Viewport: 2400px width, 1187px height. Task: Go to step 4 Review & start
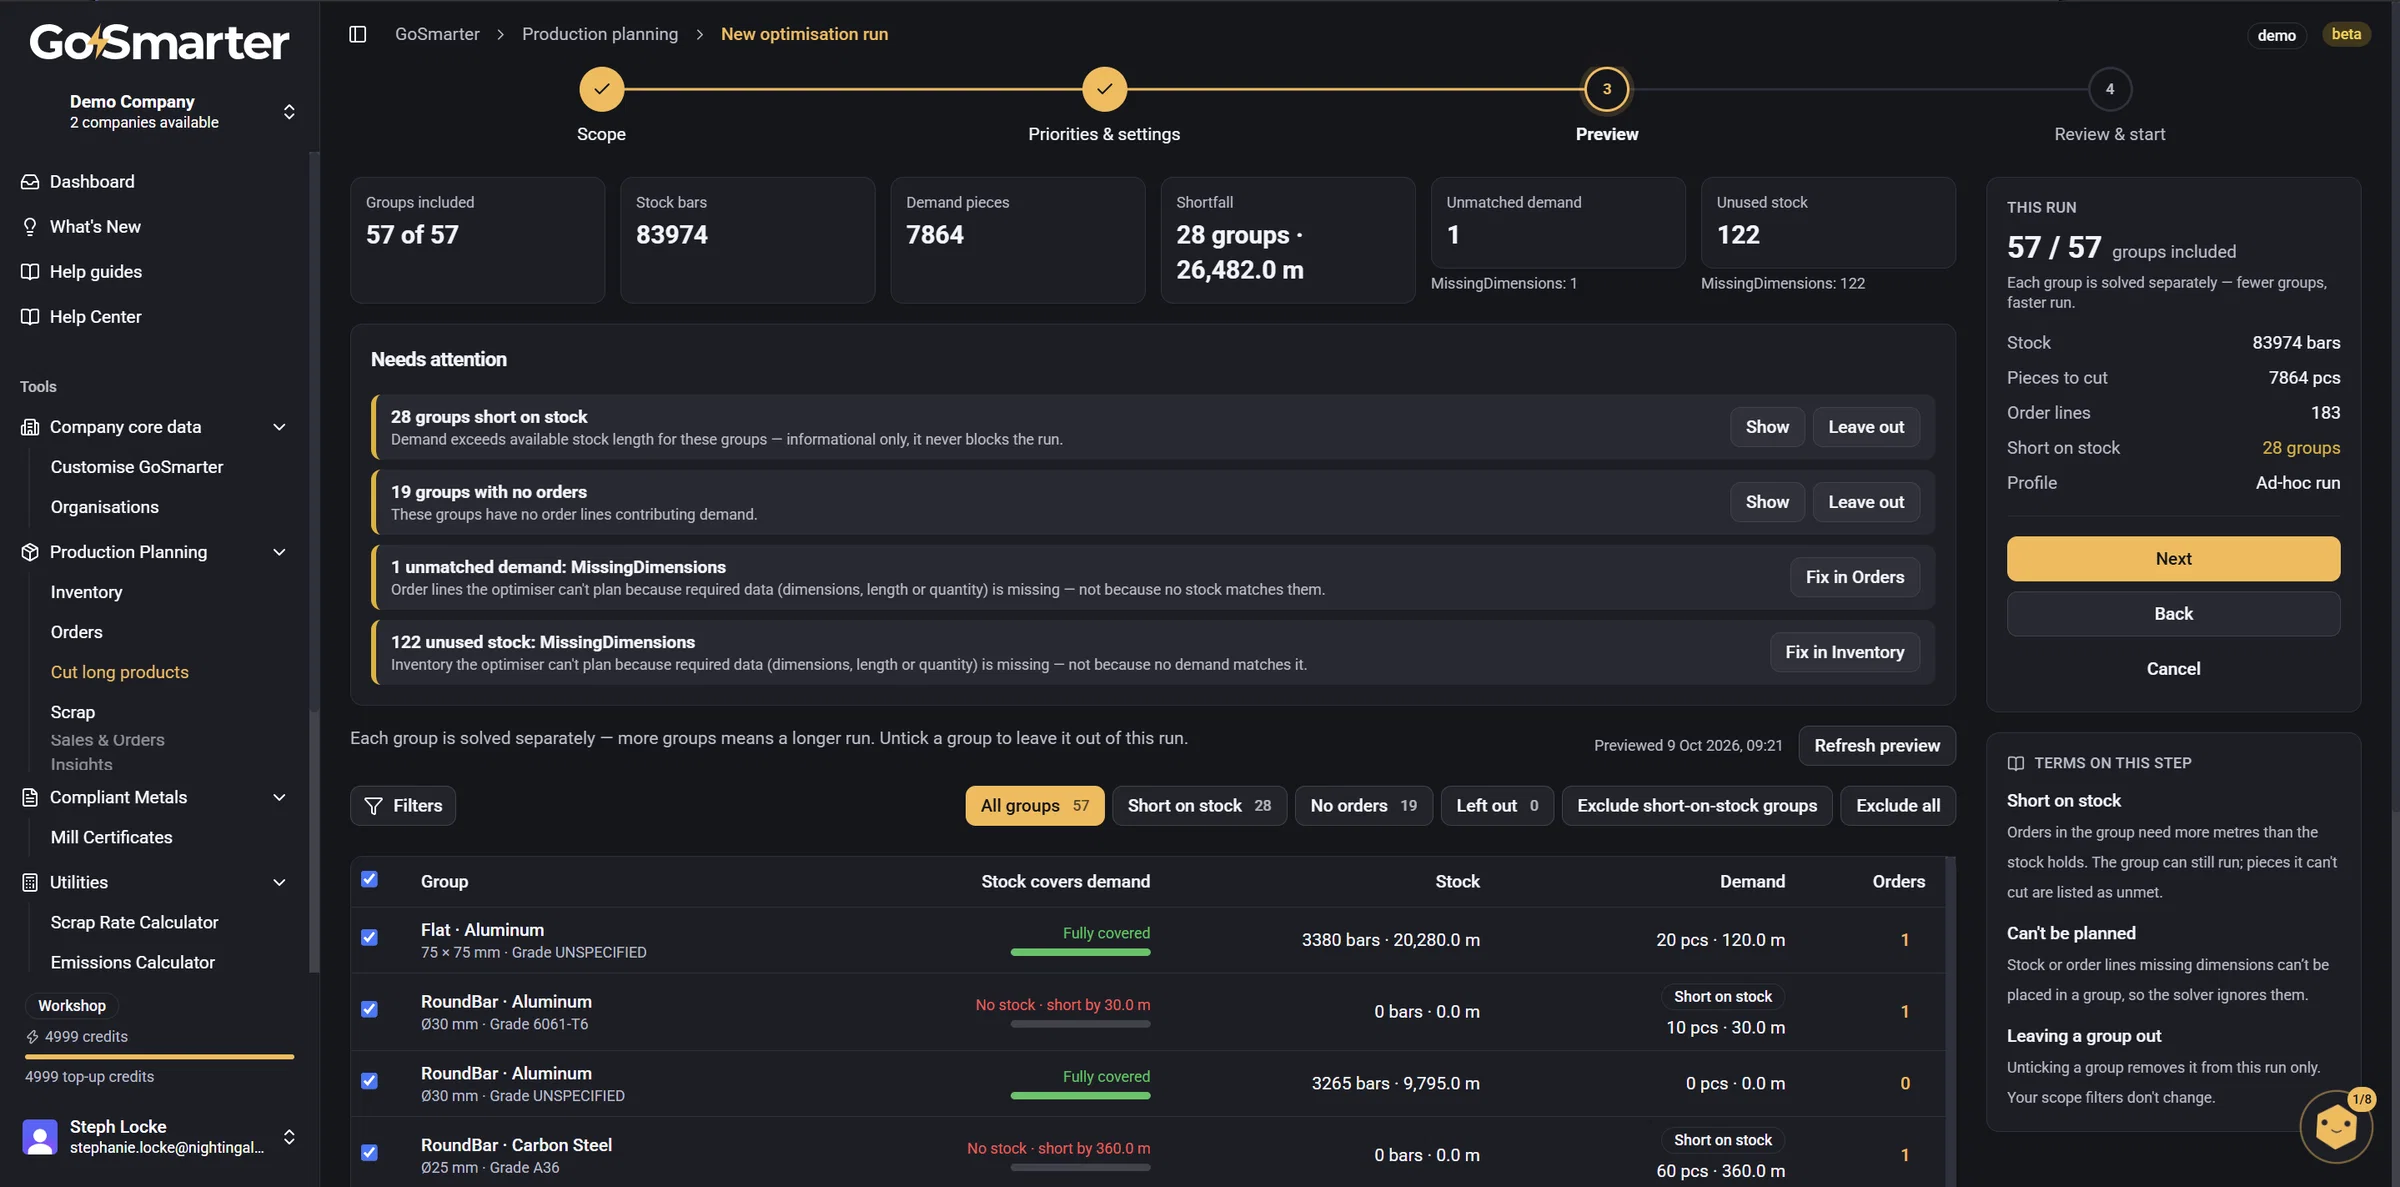[x=2109, y=89]
